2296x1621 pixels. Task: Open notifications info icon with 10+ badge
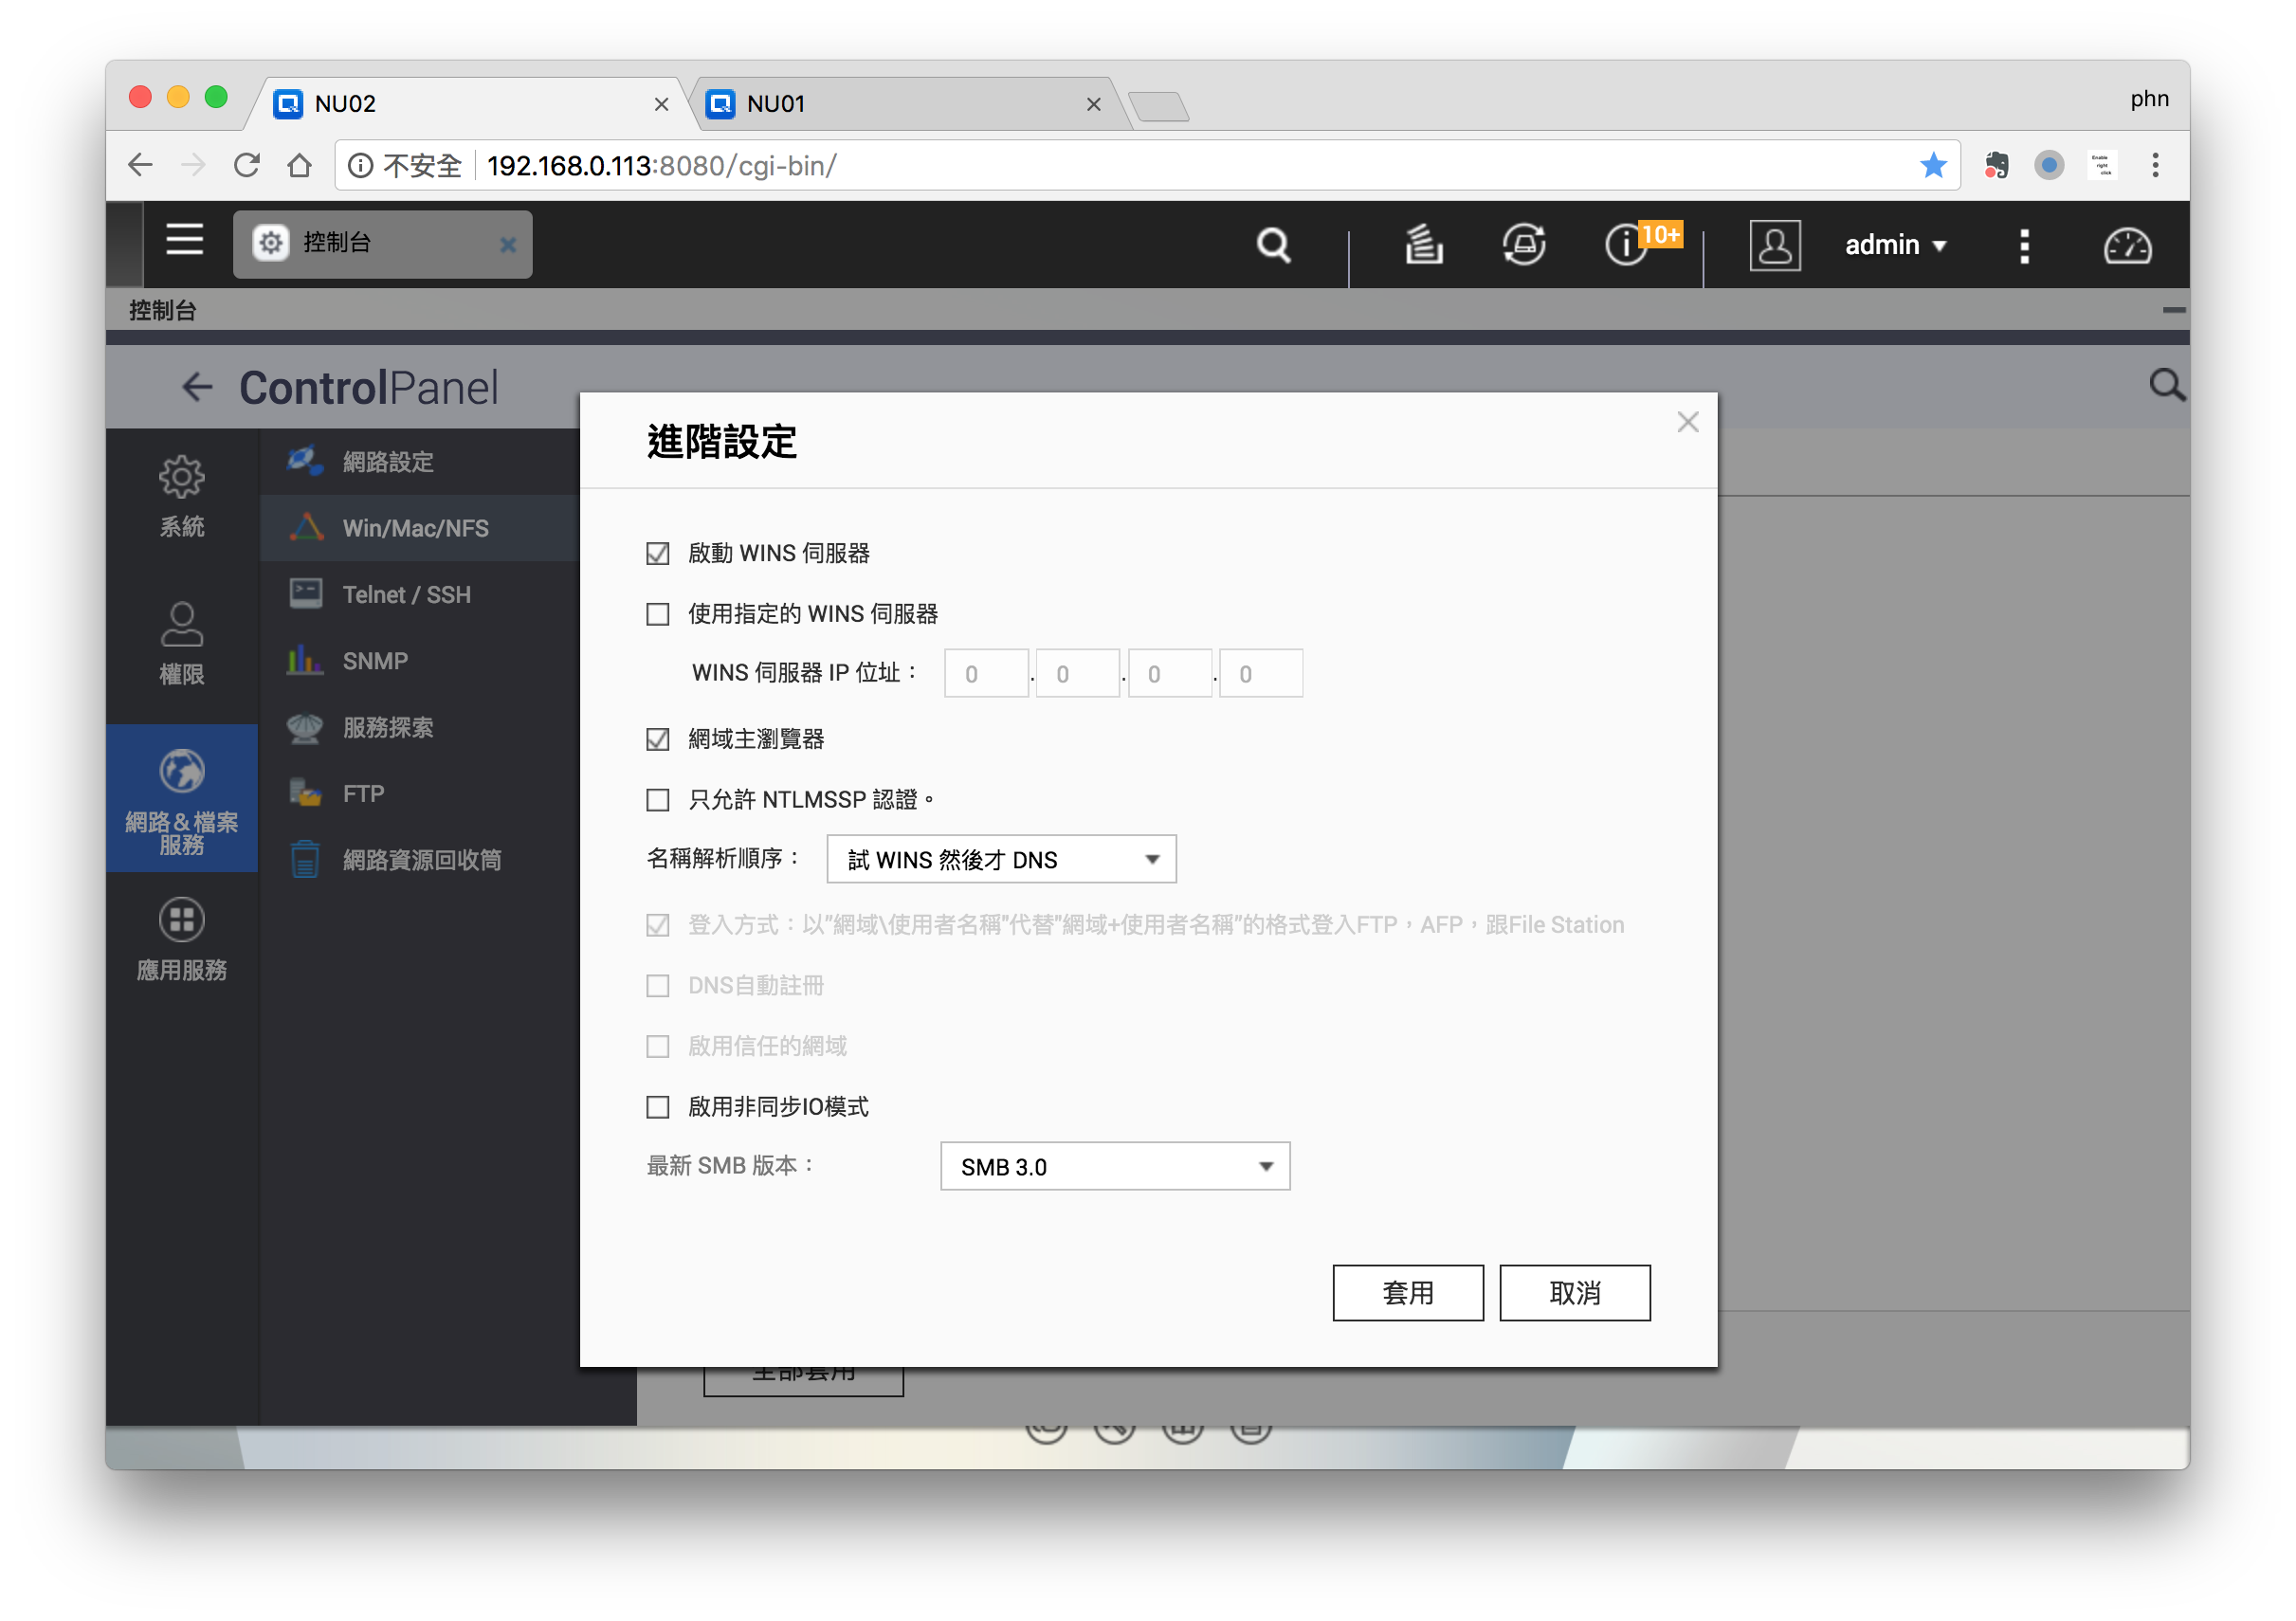[1628, 245]
